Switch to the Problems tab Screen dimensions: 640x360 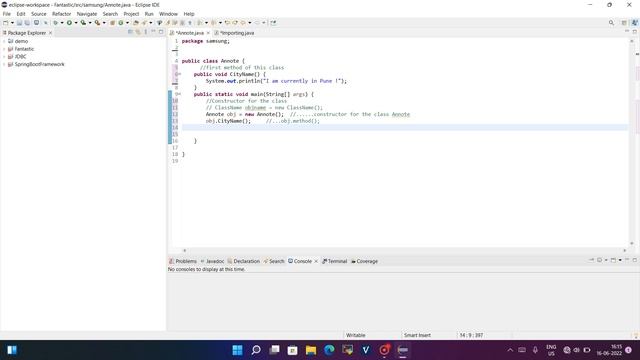(x=183, y=261)
